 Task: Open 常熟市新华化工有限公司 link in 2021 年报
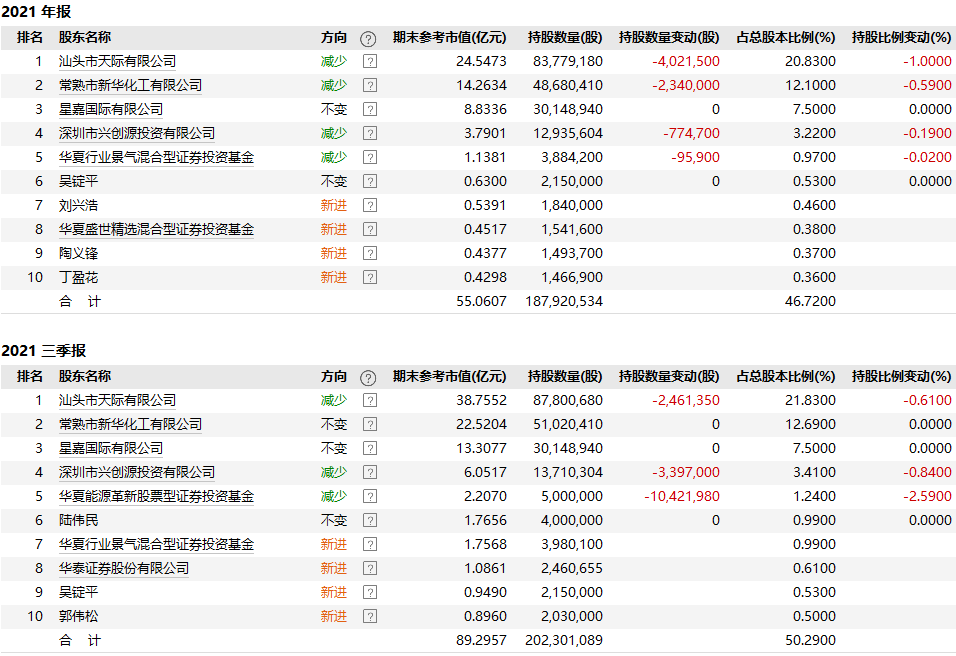130,85
